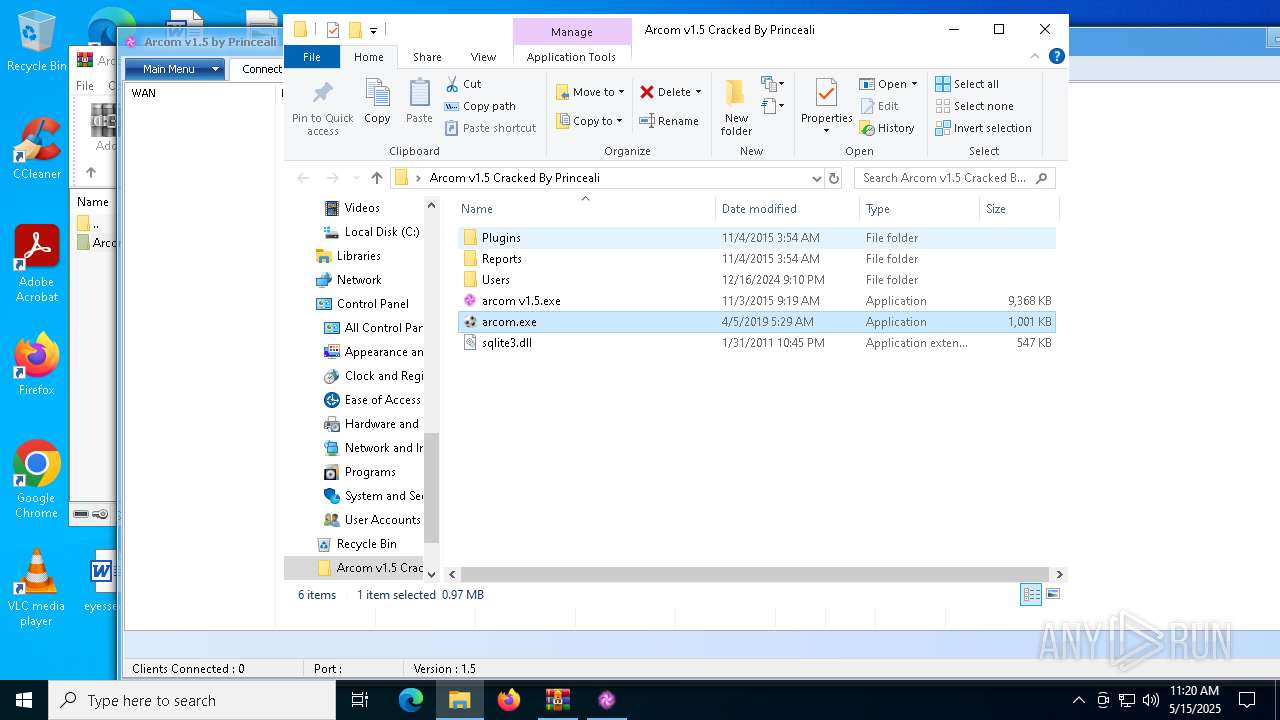Switch to details view icon

pyautogui.click(x=1030, y=594)
